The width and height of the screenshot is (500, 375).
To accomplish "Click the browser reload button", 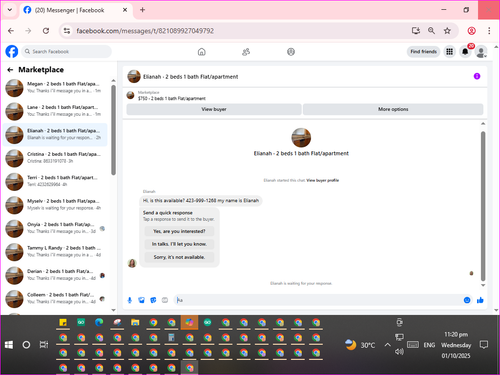I will (46, 31).
